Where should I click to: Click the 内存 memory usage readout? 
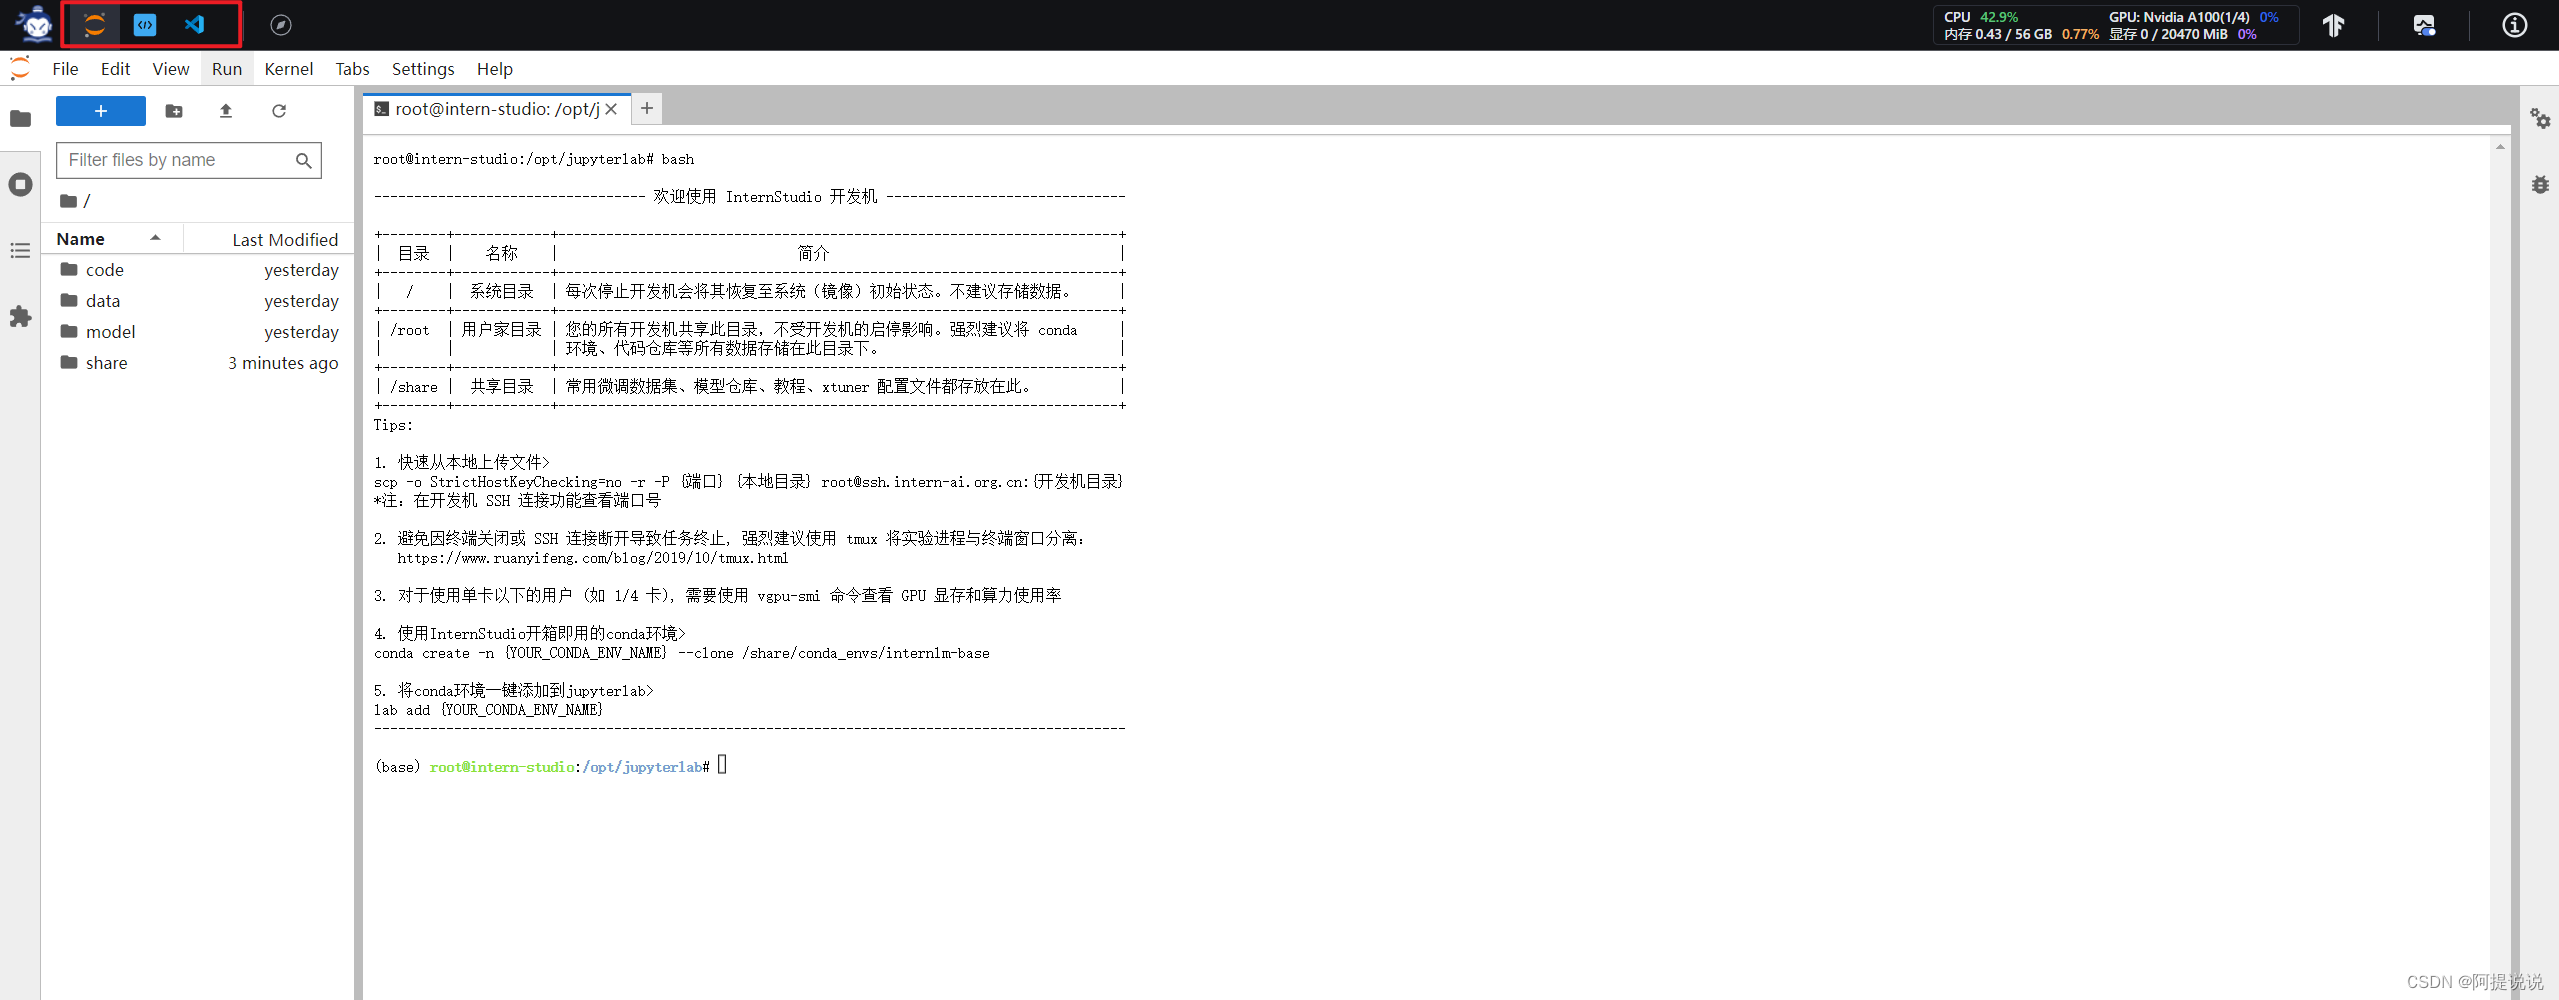(2021, 34)
